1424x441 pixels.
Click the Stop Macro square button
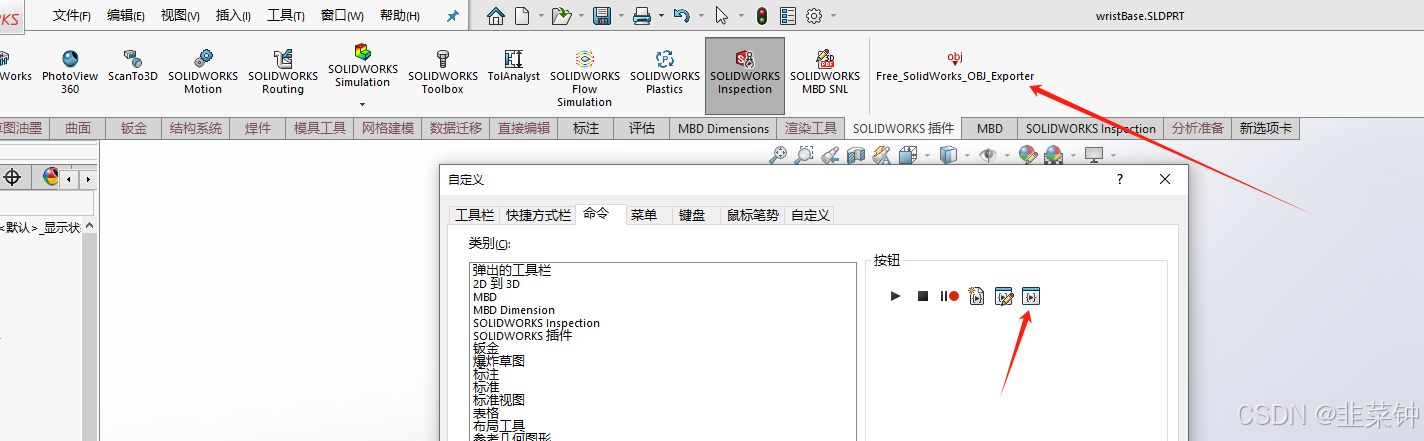pos(923,296)
